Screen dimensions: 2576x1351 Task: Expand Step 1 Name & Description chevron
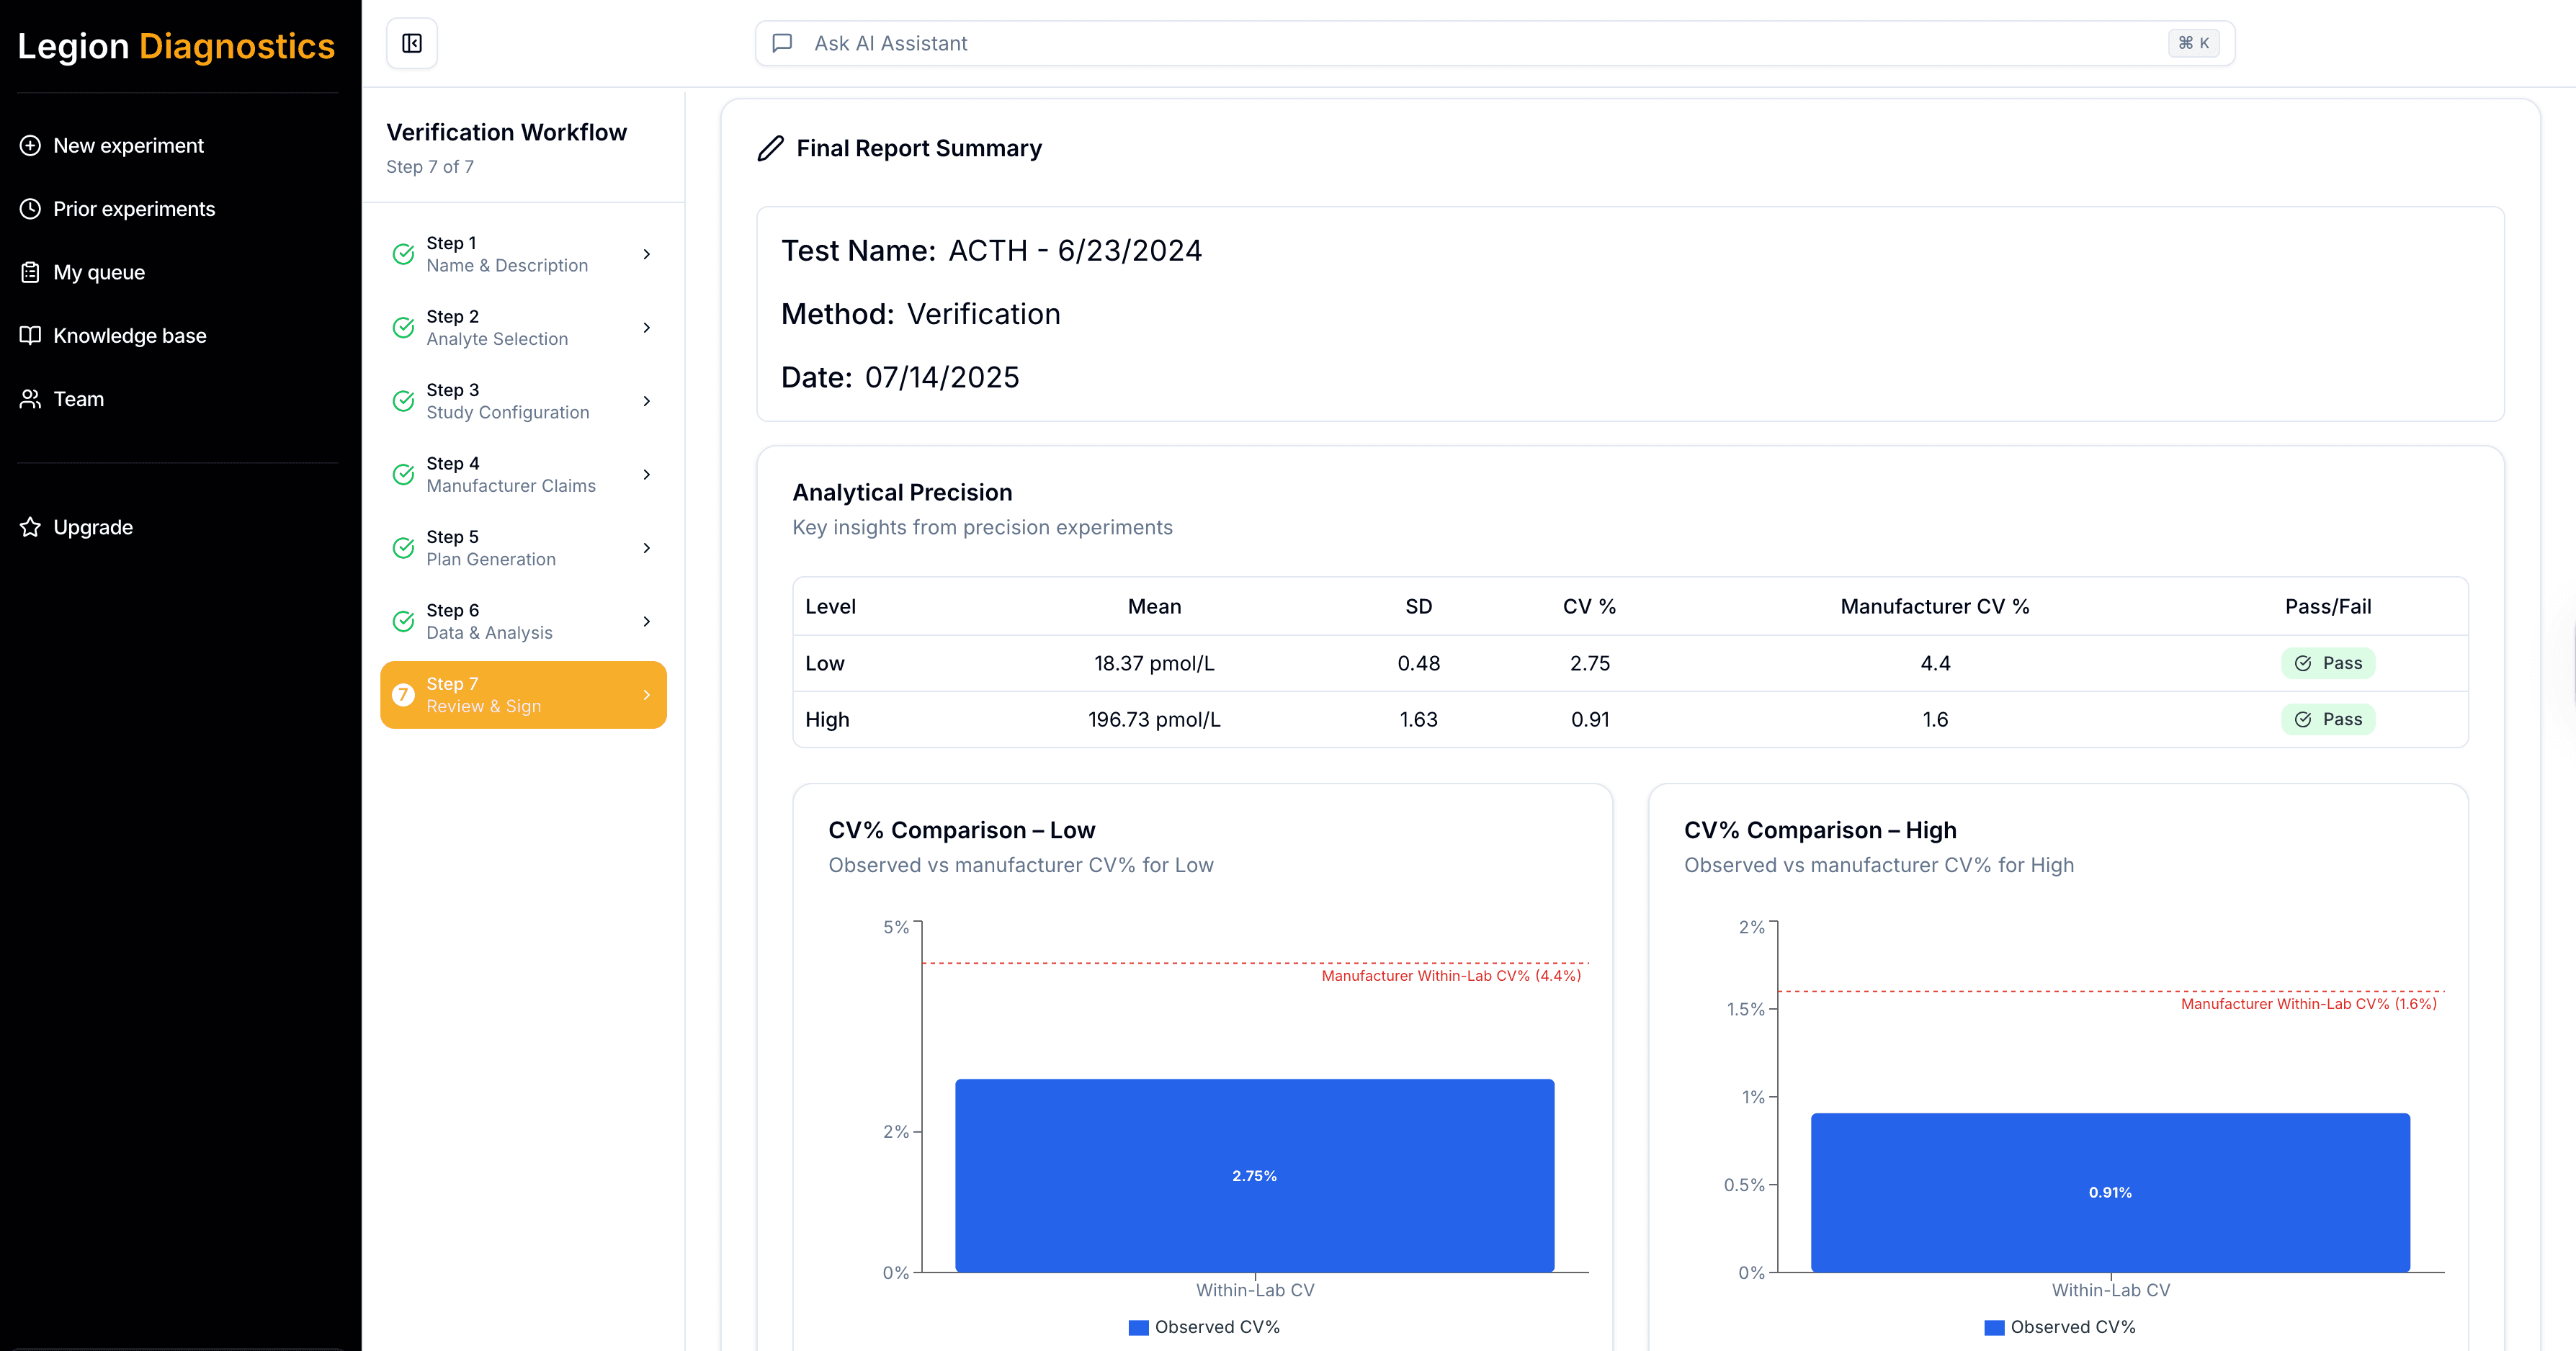coord(647,254)
